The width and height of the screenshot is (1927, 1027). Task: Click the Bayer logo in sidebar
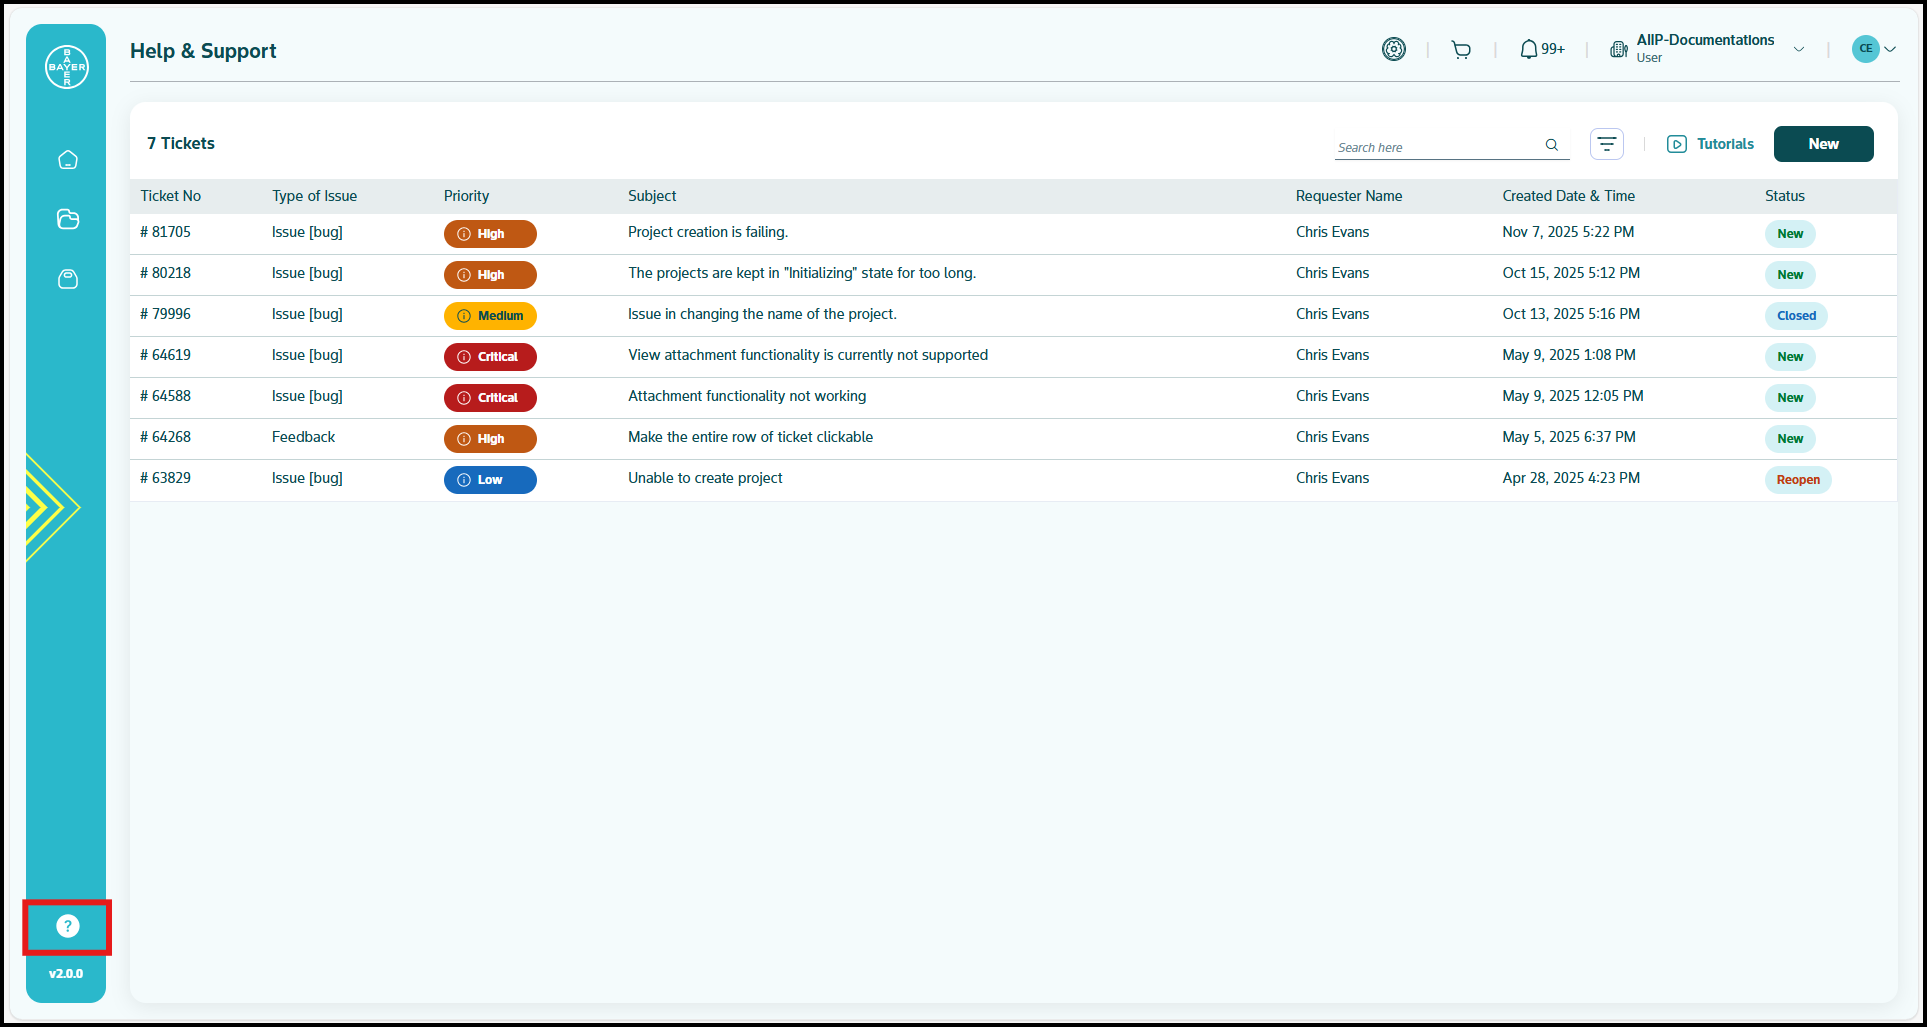tap(67, 67)
